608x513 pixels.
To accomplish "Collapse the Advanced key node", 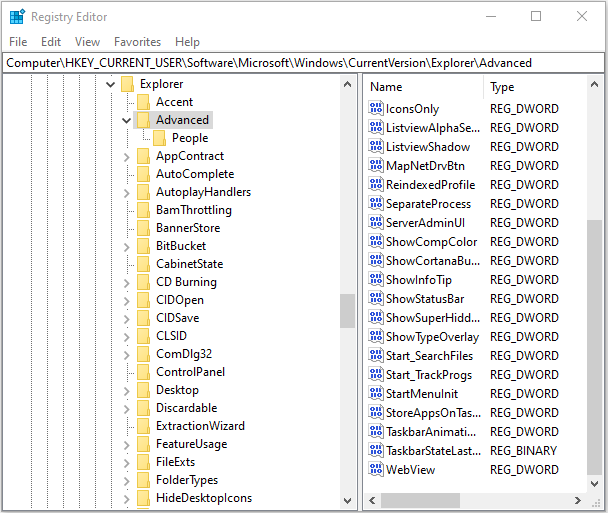I will pos(126,120).
